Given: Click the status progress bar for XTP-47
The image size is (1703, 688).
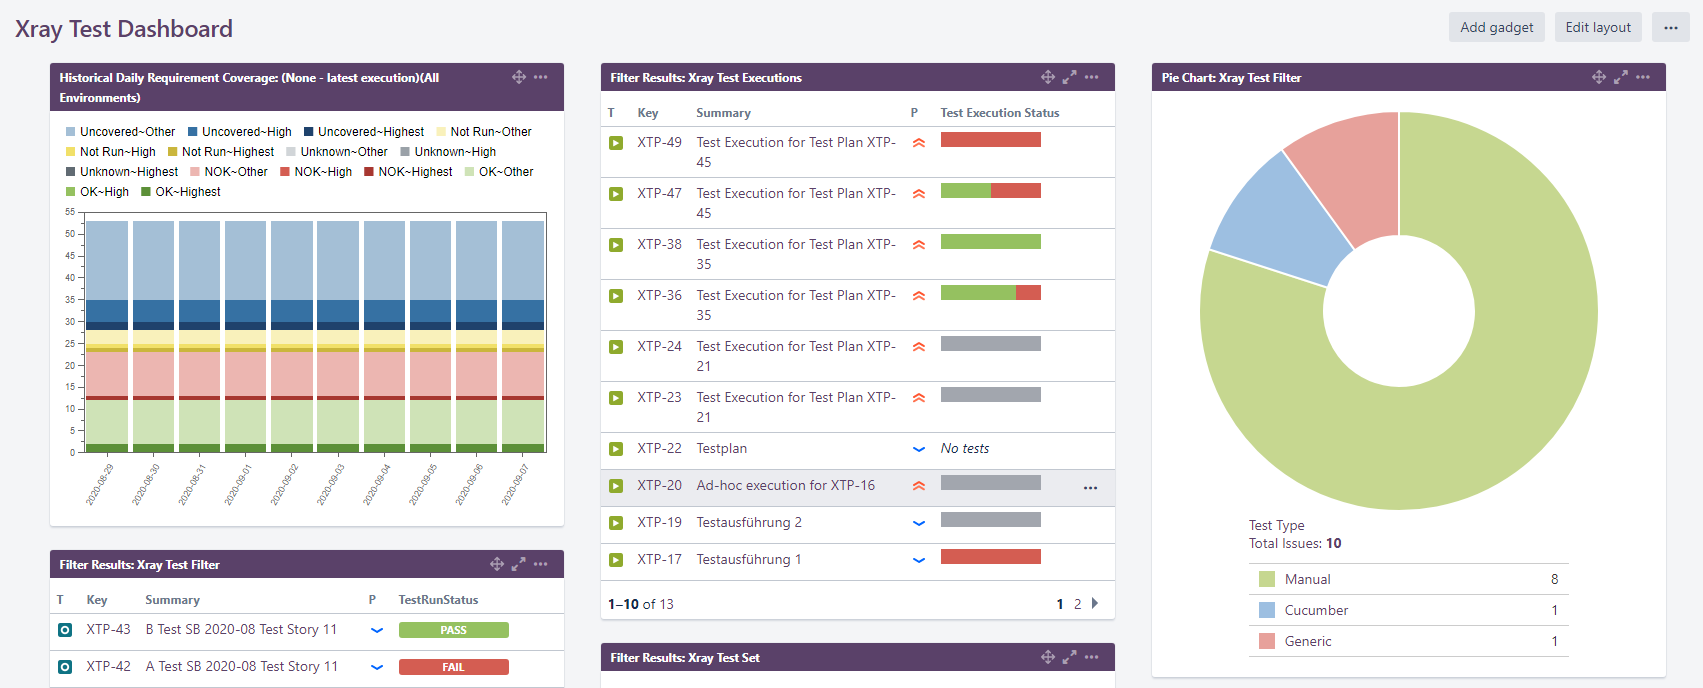Looking at the screenshot, I should 991,190.
